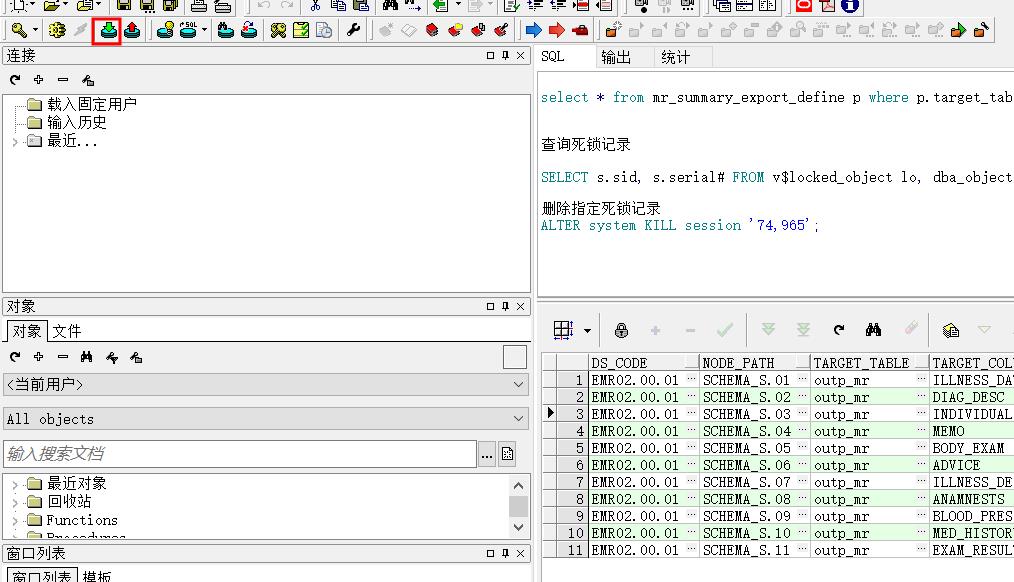Click the ellipsis button beside search field

pyautogui.click(x=487, y=454)
